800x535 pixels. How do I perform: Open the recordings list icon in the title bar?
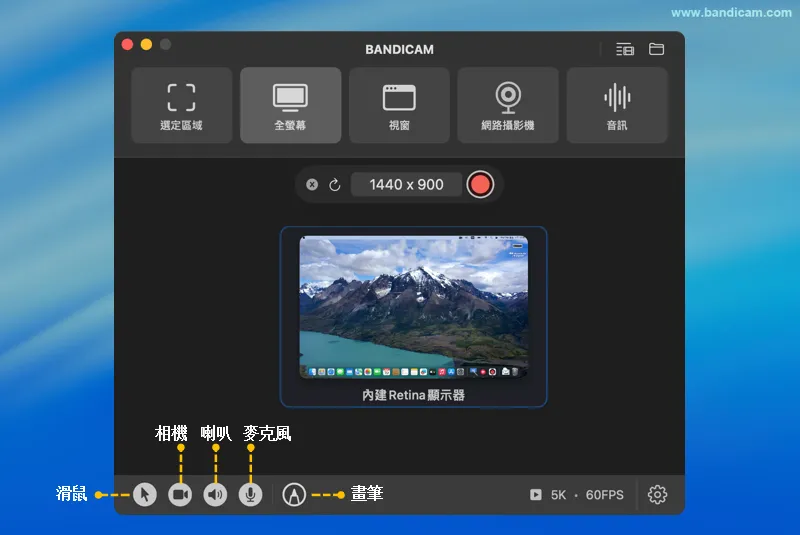(x=625, y=49)
